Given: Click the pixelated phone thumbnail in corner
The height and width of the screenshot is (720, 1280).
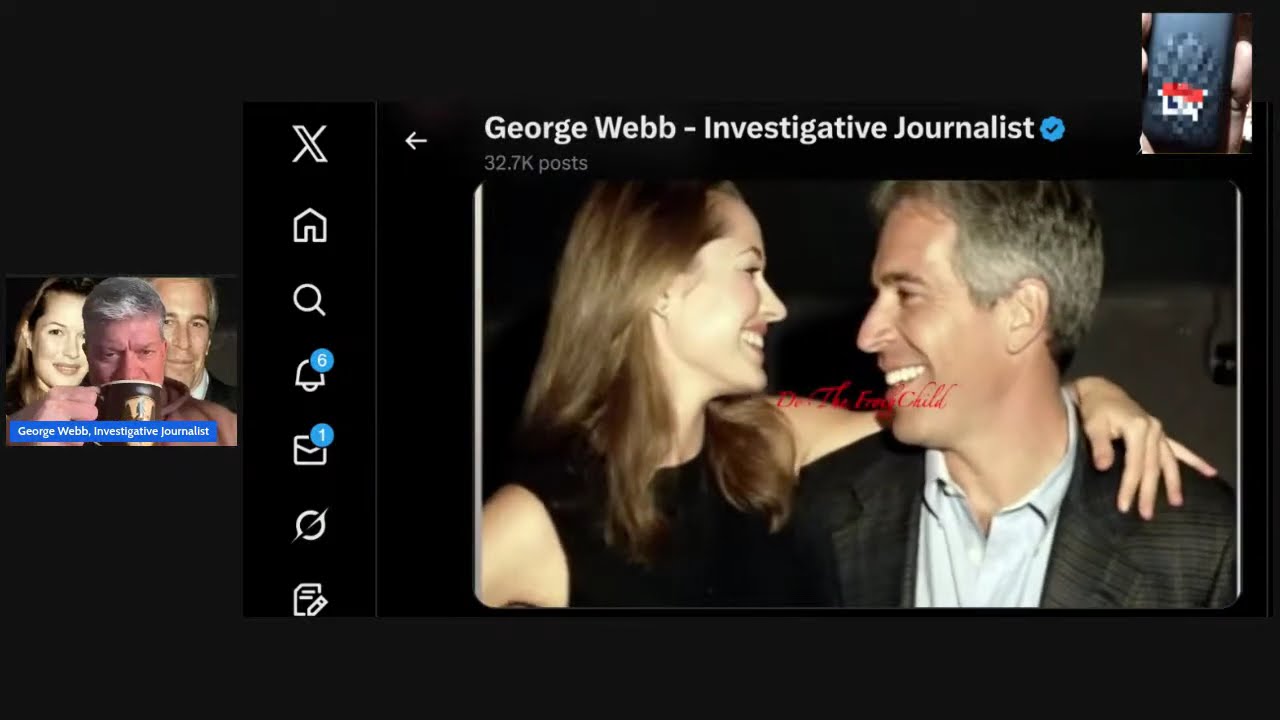Looking at the screenshot, I should pos(1196,83).
